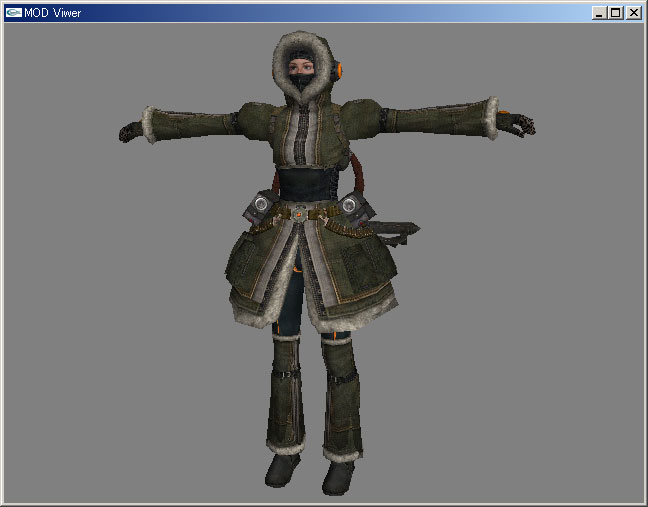Image resolution: width=648 pixels, height=507 pixels.
Task: Click the gloved hand on the left side
Action: pyautogui.click(x=131, y=131)
